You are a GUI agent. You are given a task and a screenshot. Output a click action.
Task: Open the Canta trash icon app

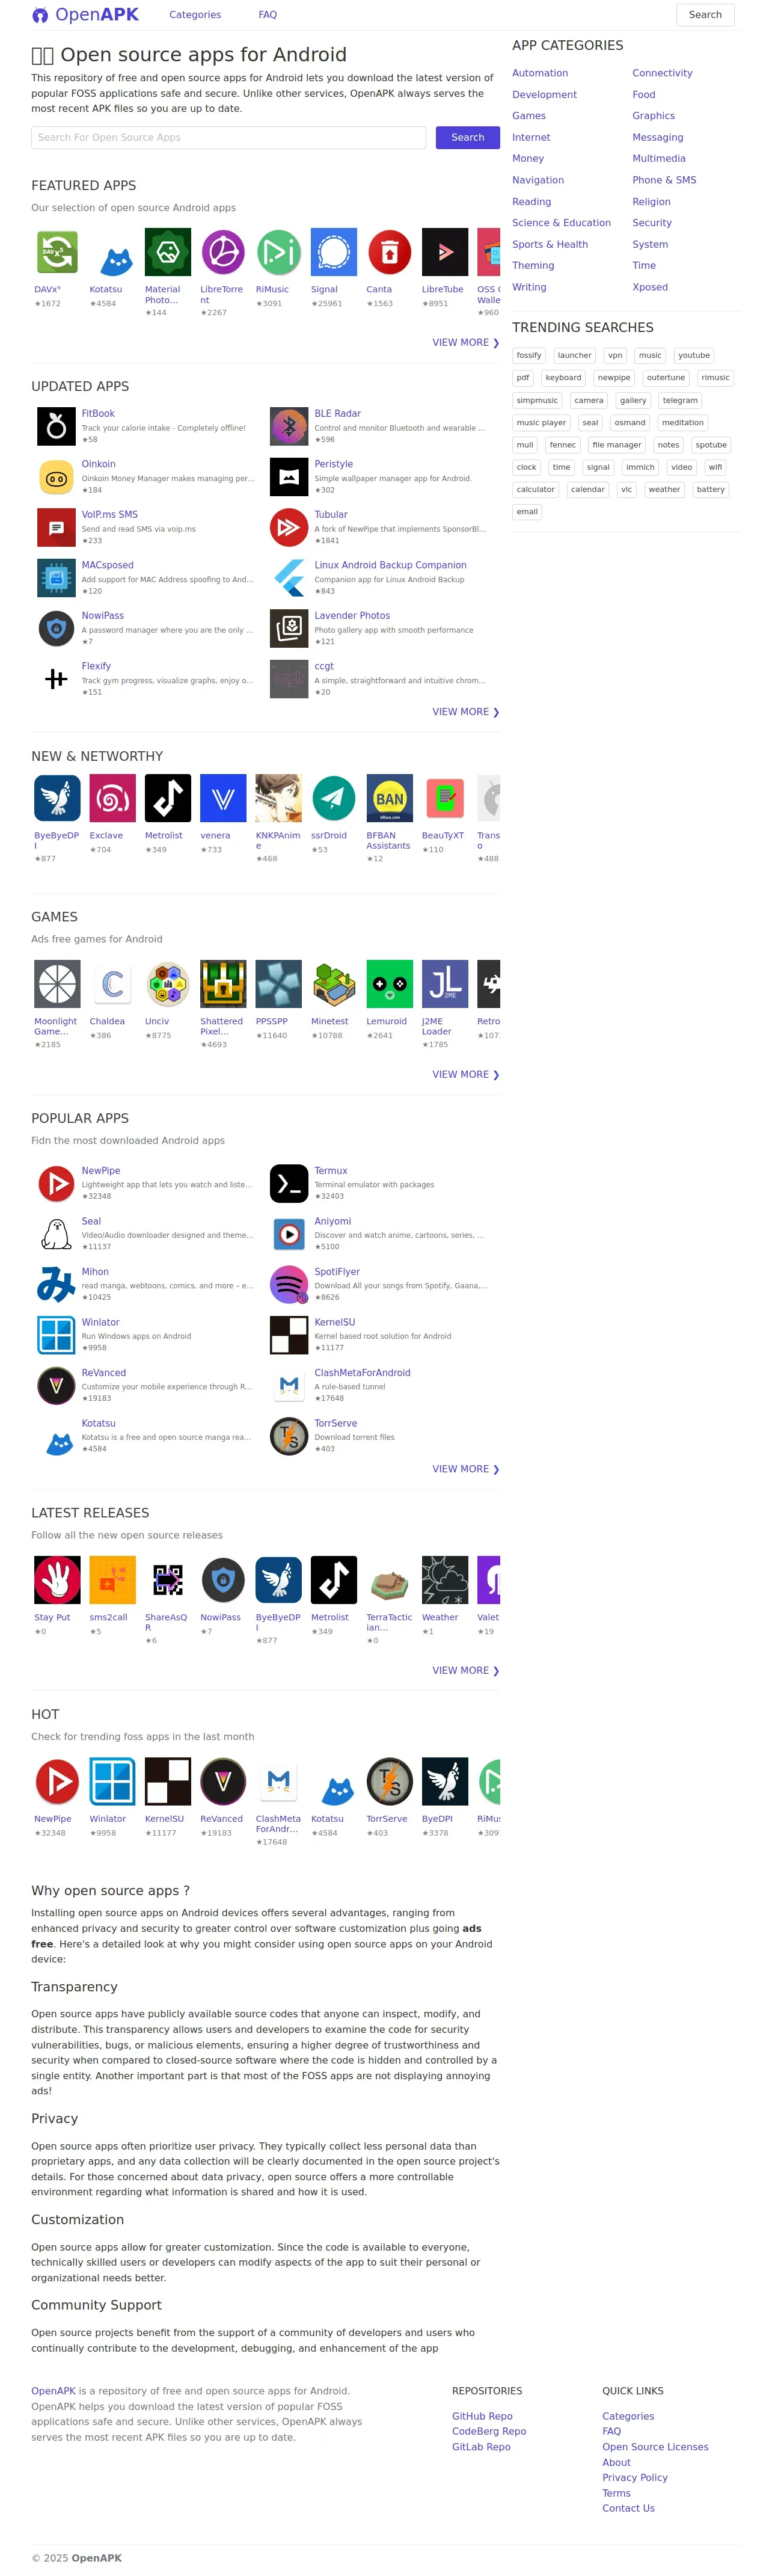point(389,252)
